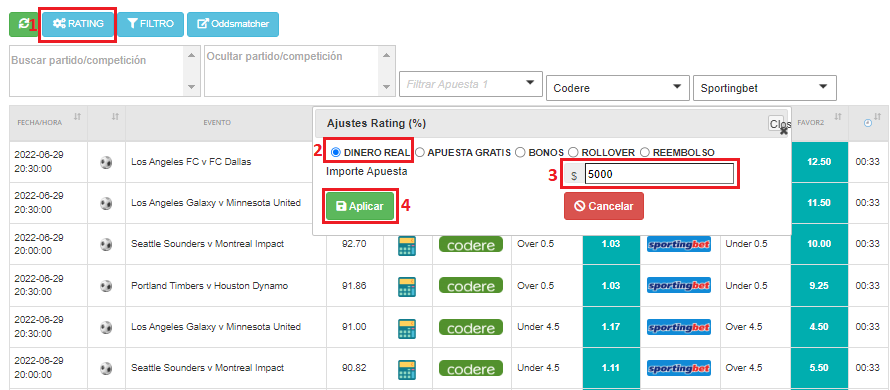Select the APUESTA GRATIS radio option
Image resolution: width=890 pixels, height=390 pixels.
coord(419,152)
